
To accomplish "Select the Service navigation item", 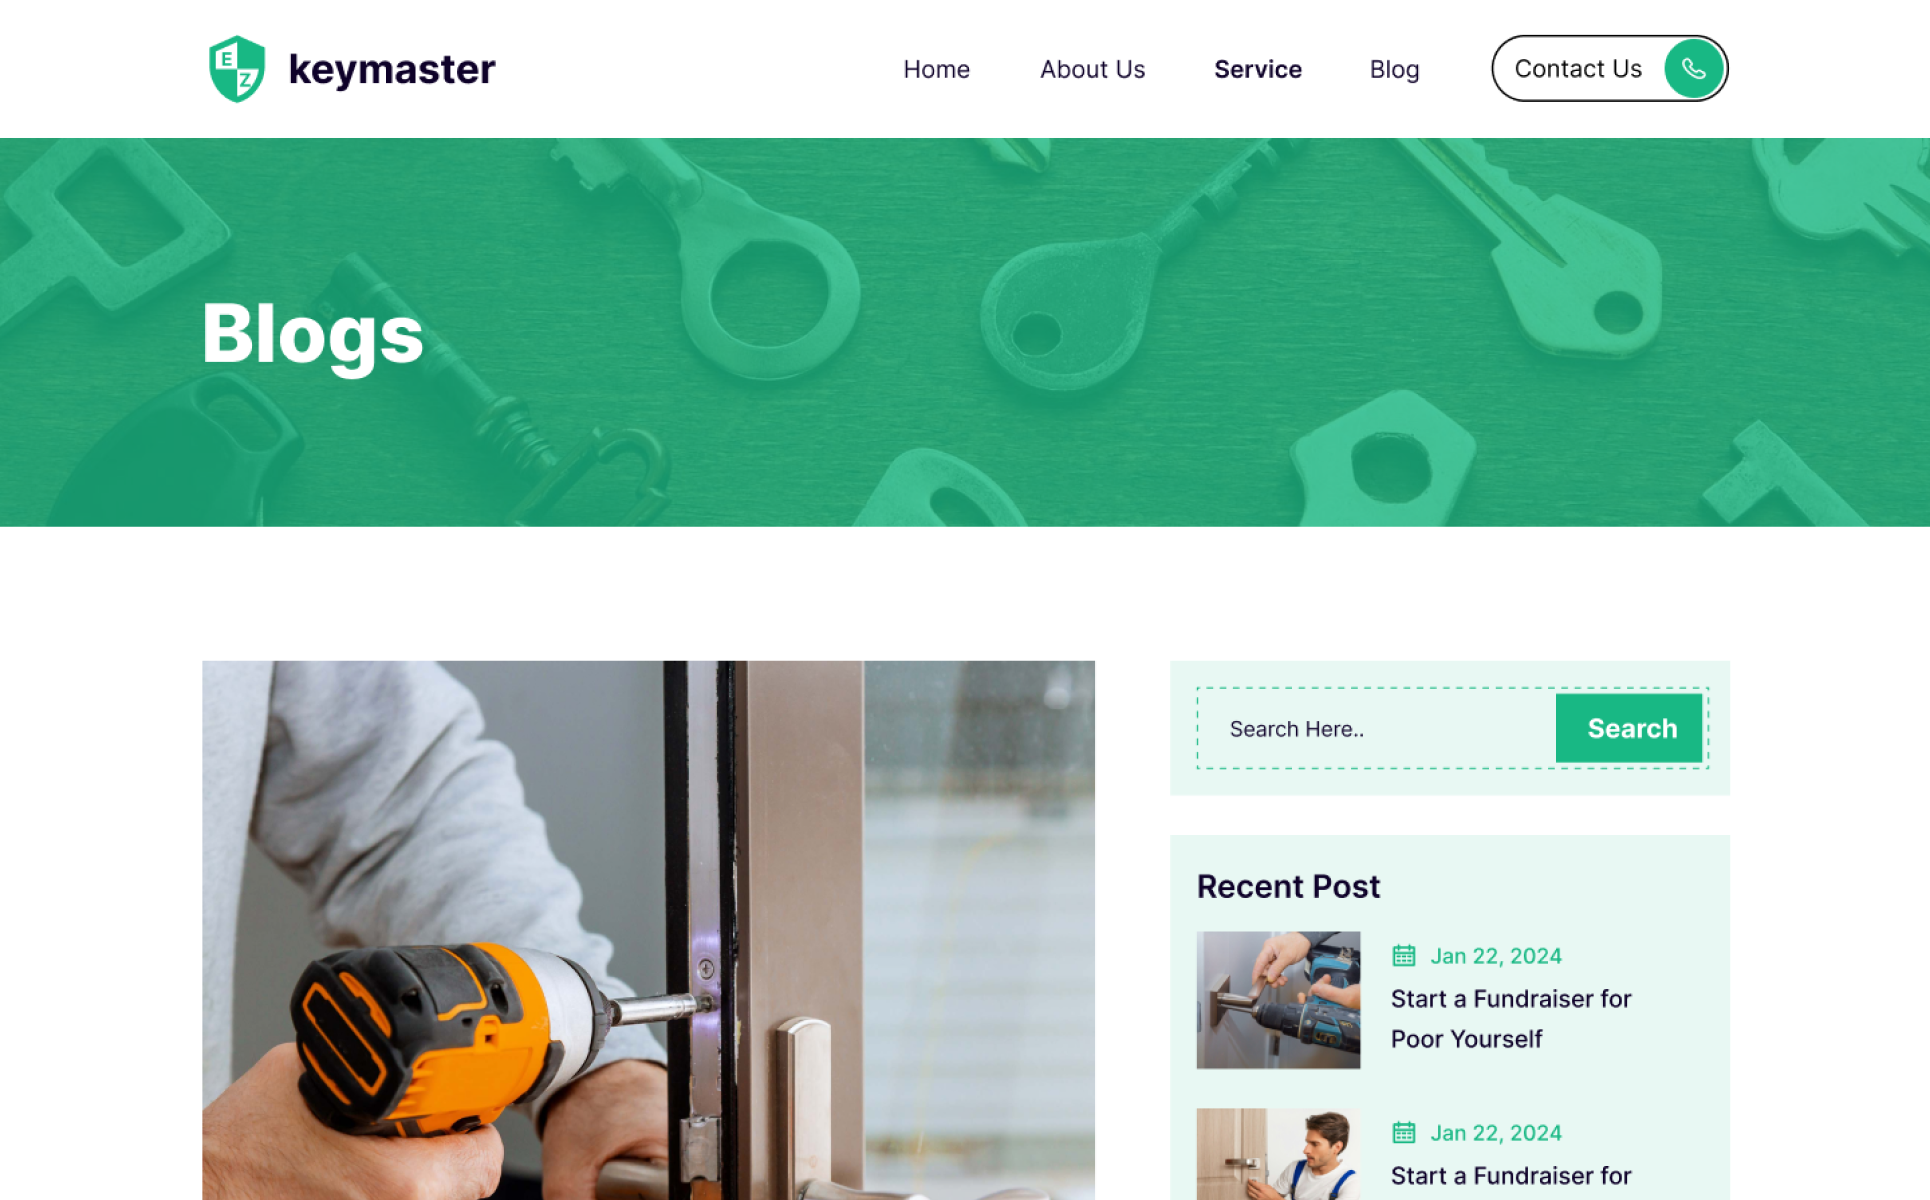I will (x=1258, y=69).
